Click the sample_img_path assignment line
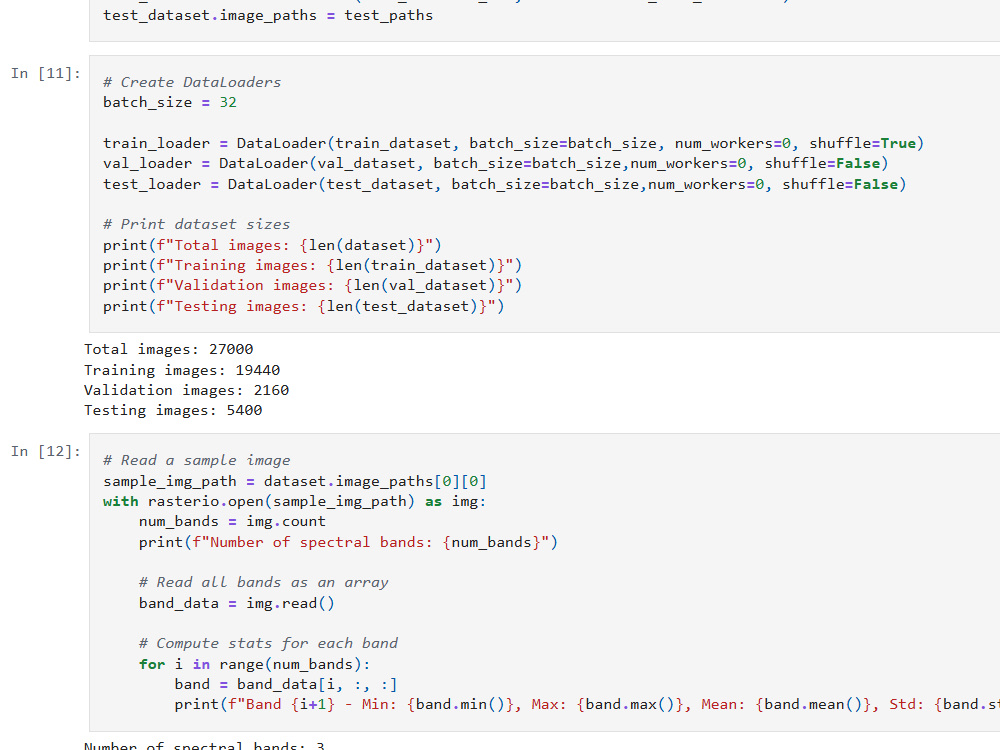Viewport: 1000px width, 750px height. click(295, 482)
